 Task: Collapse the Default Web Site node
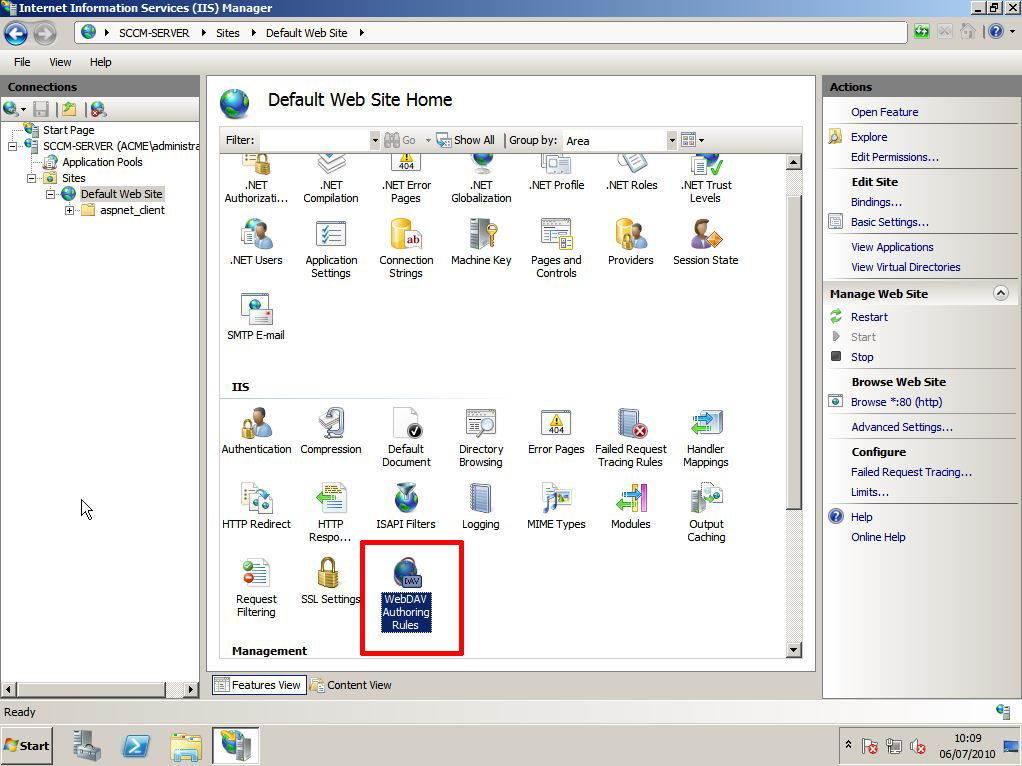pos(50,194)
